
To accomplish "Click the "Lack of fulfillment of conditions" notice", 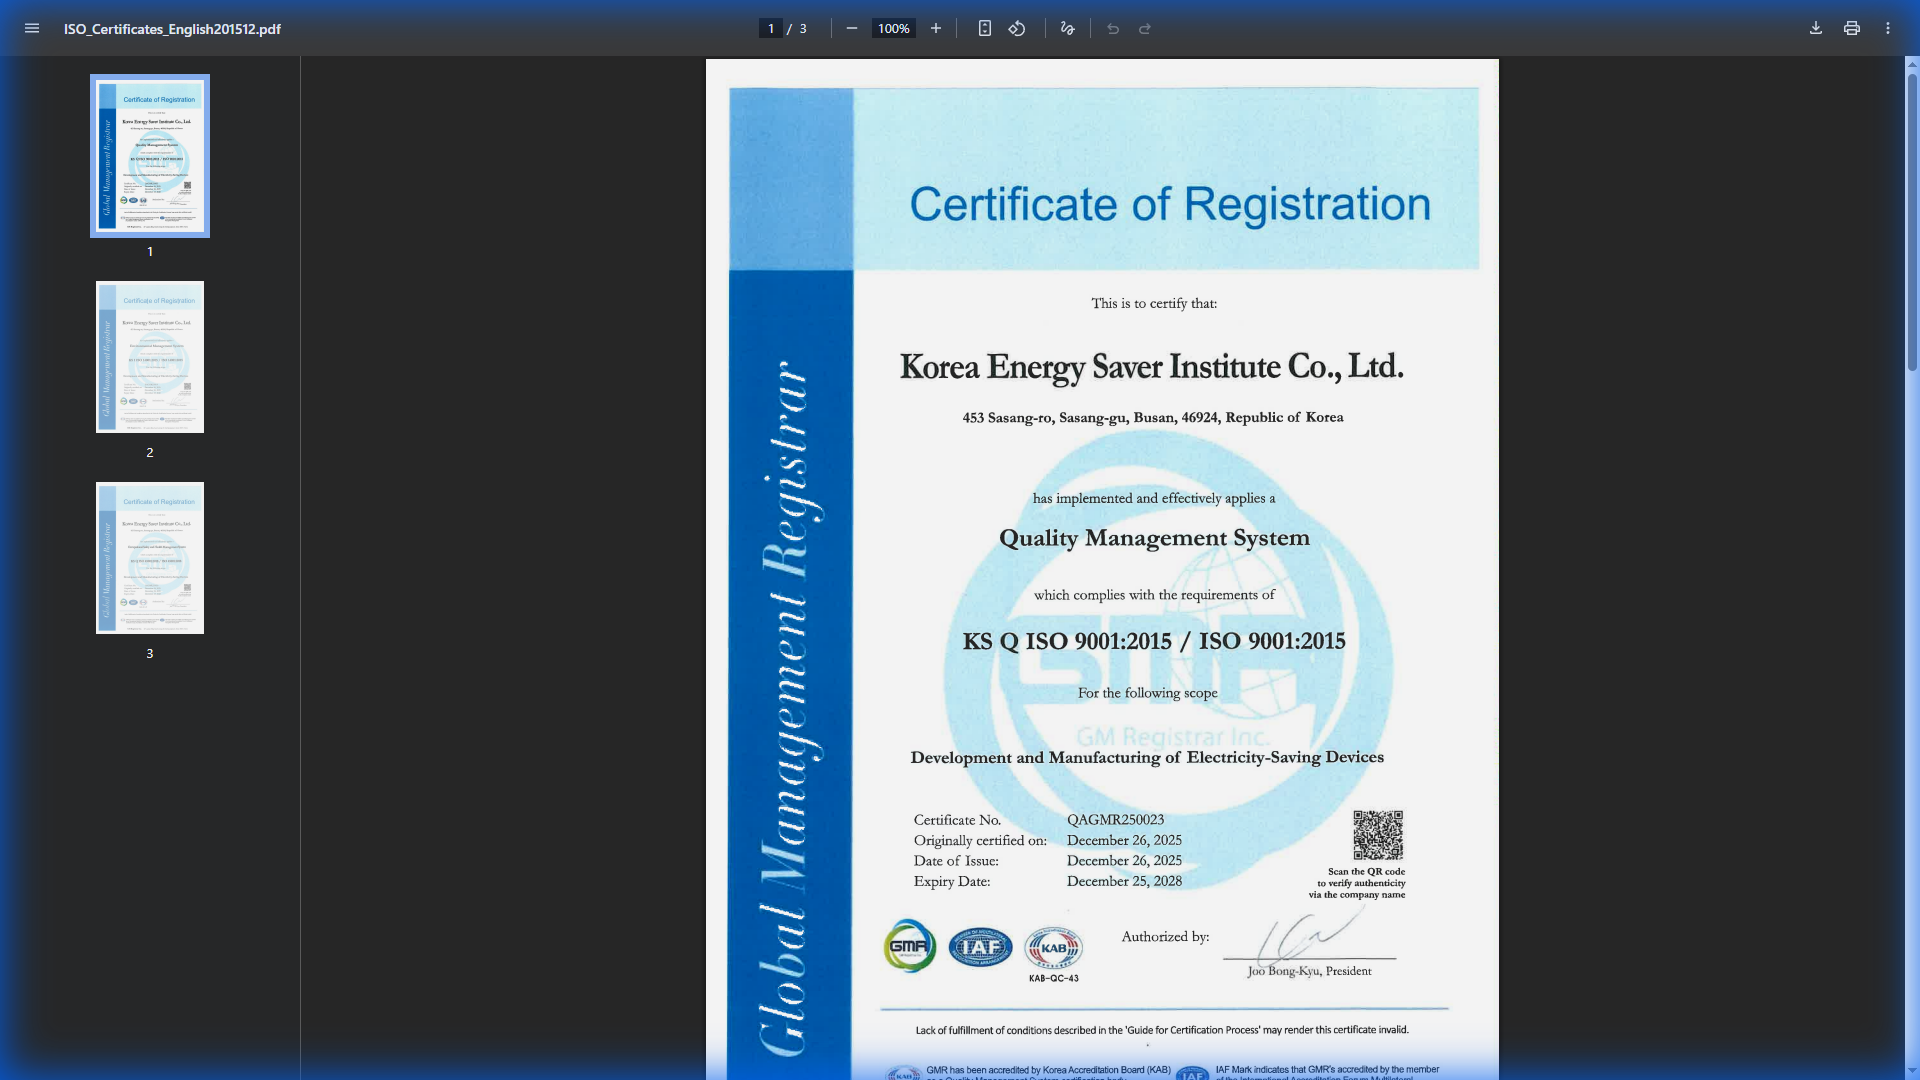I will point(1162,1030).
